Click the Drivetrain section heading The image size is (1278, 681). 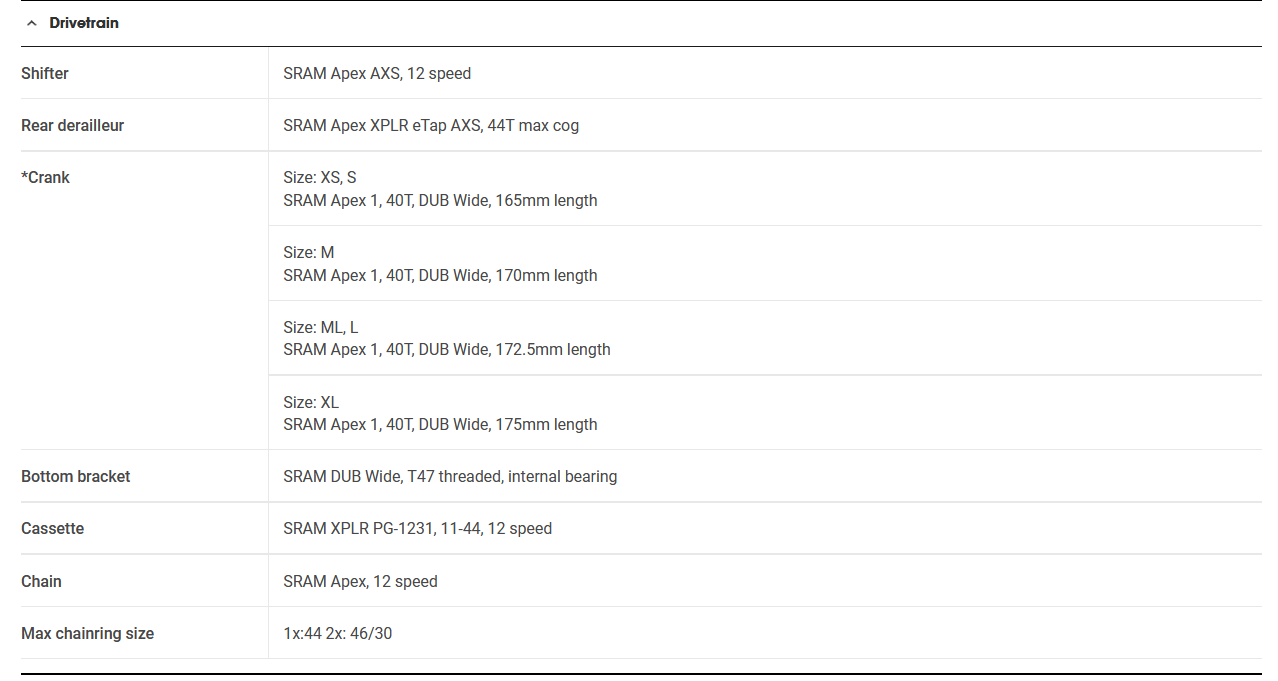84,23
